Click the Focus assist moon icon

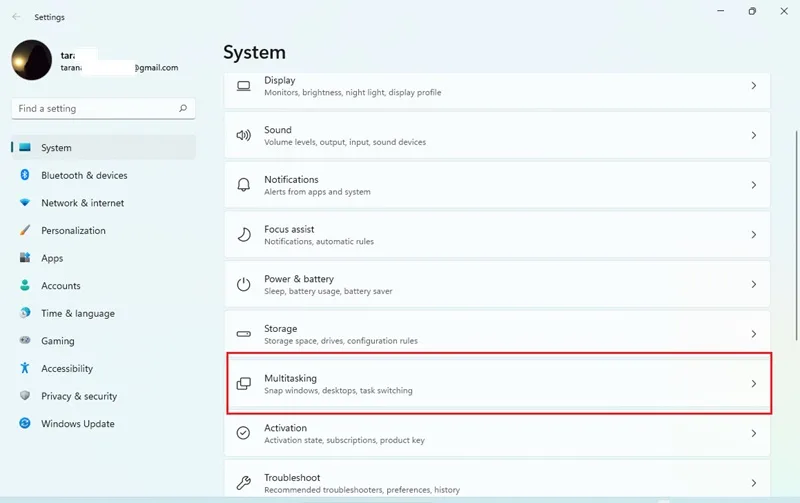(x=244, y=235)
